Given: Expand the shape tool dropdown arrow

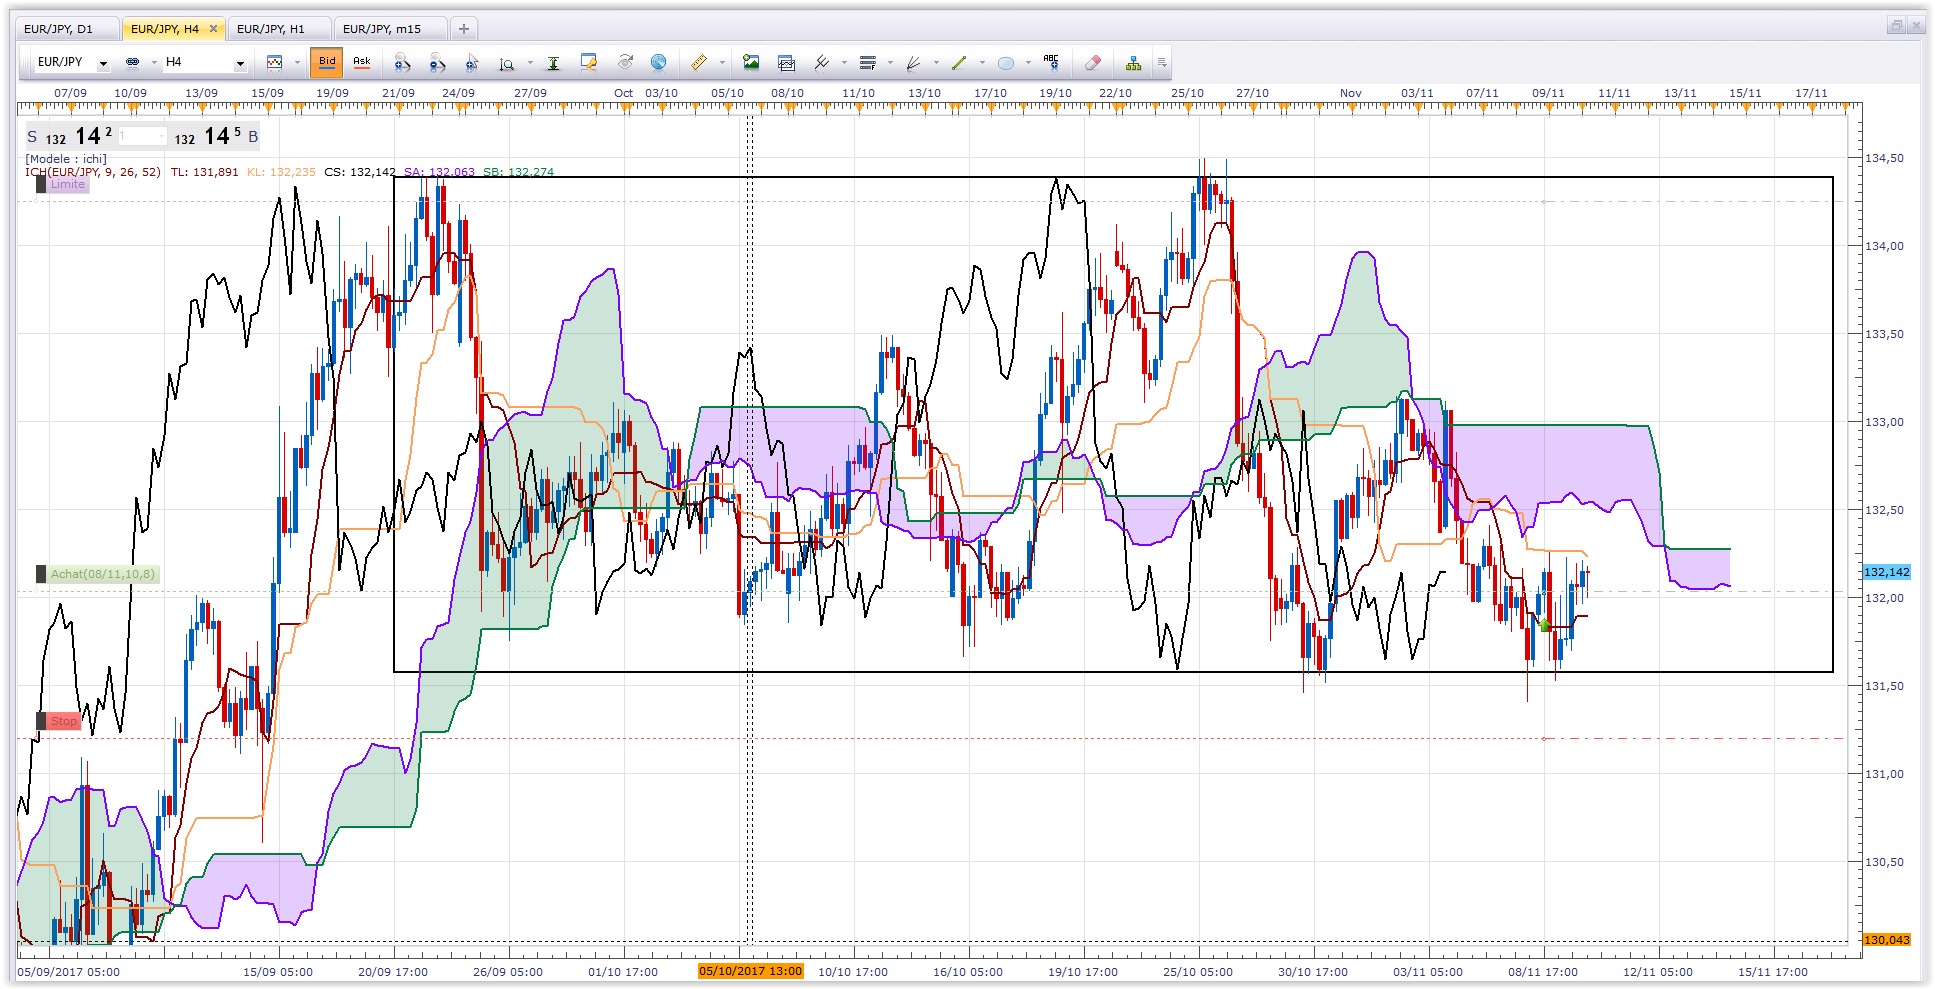Looking at the screenshot, I should coord(1028,63).
